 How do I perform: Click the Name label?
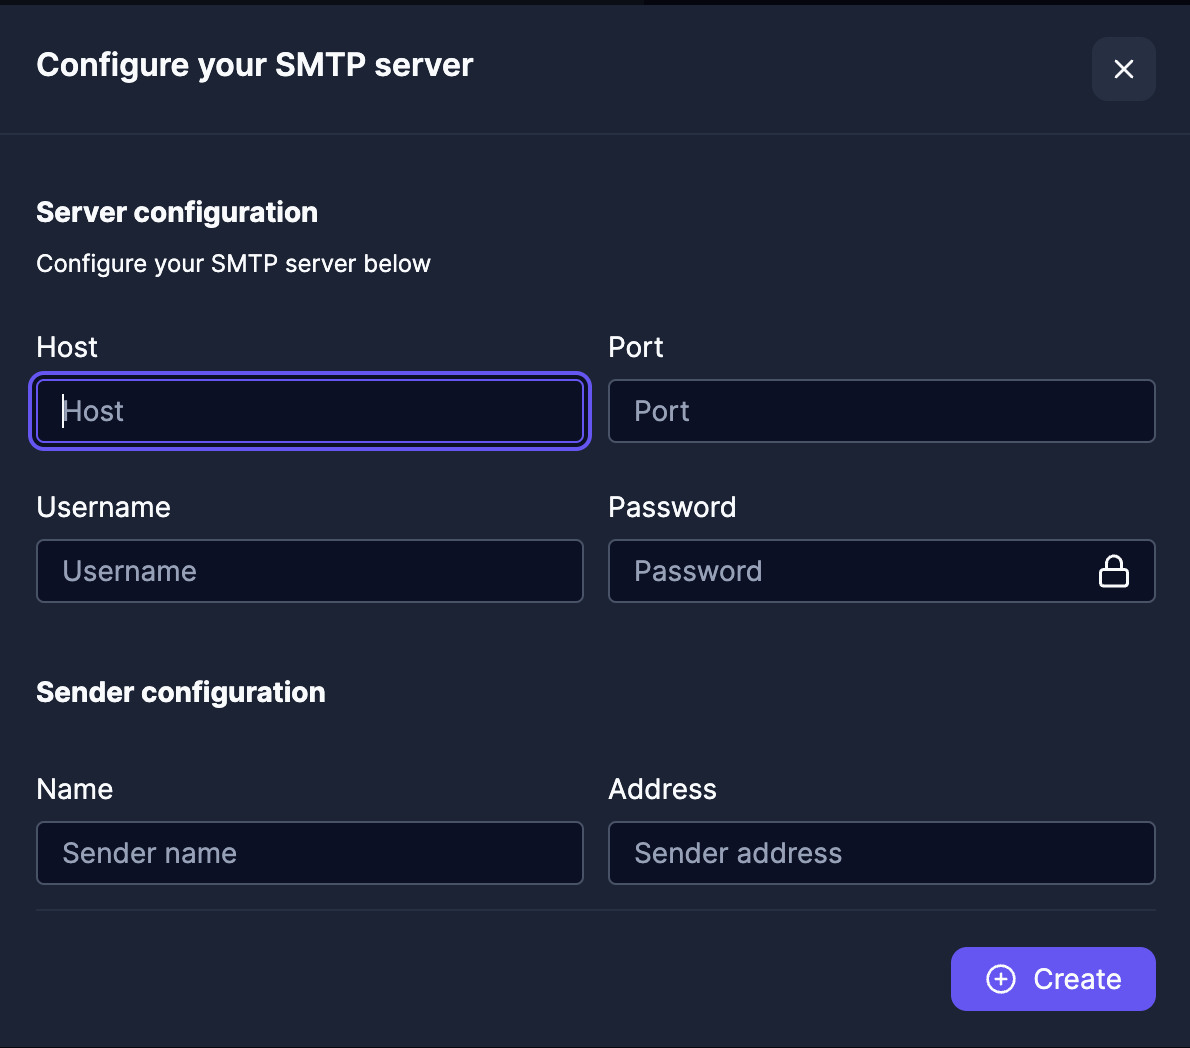click(x=74, y=789)
